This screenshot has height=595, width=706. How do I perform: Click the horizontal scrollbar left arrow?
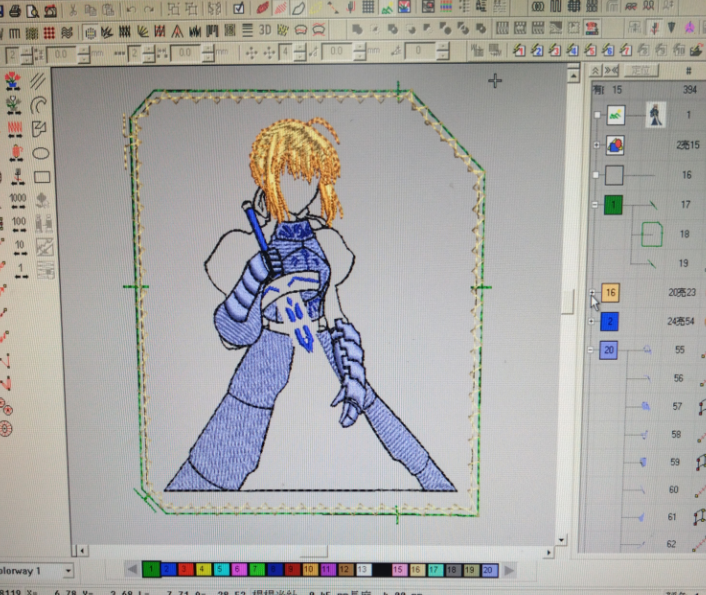82,550
